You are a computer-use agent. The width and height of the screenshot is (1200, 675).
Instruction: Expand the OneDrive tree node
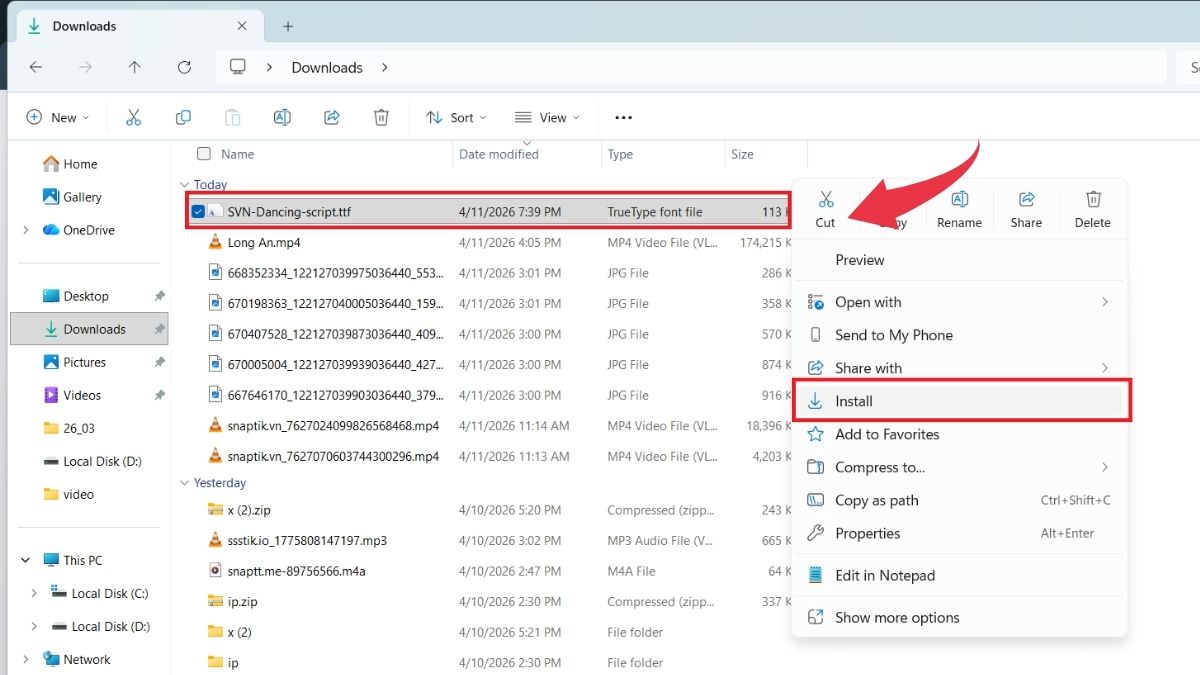click(x=25, y=230)
